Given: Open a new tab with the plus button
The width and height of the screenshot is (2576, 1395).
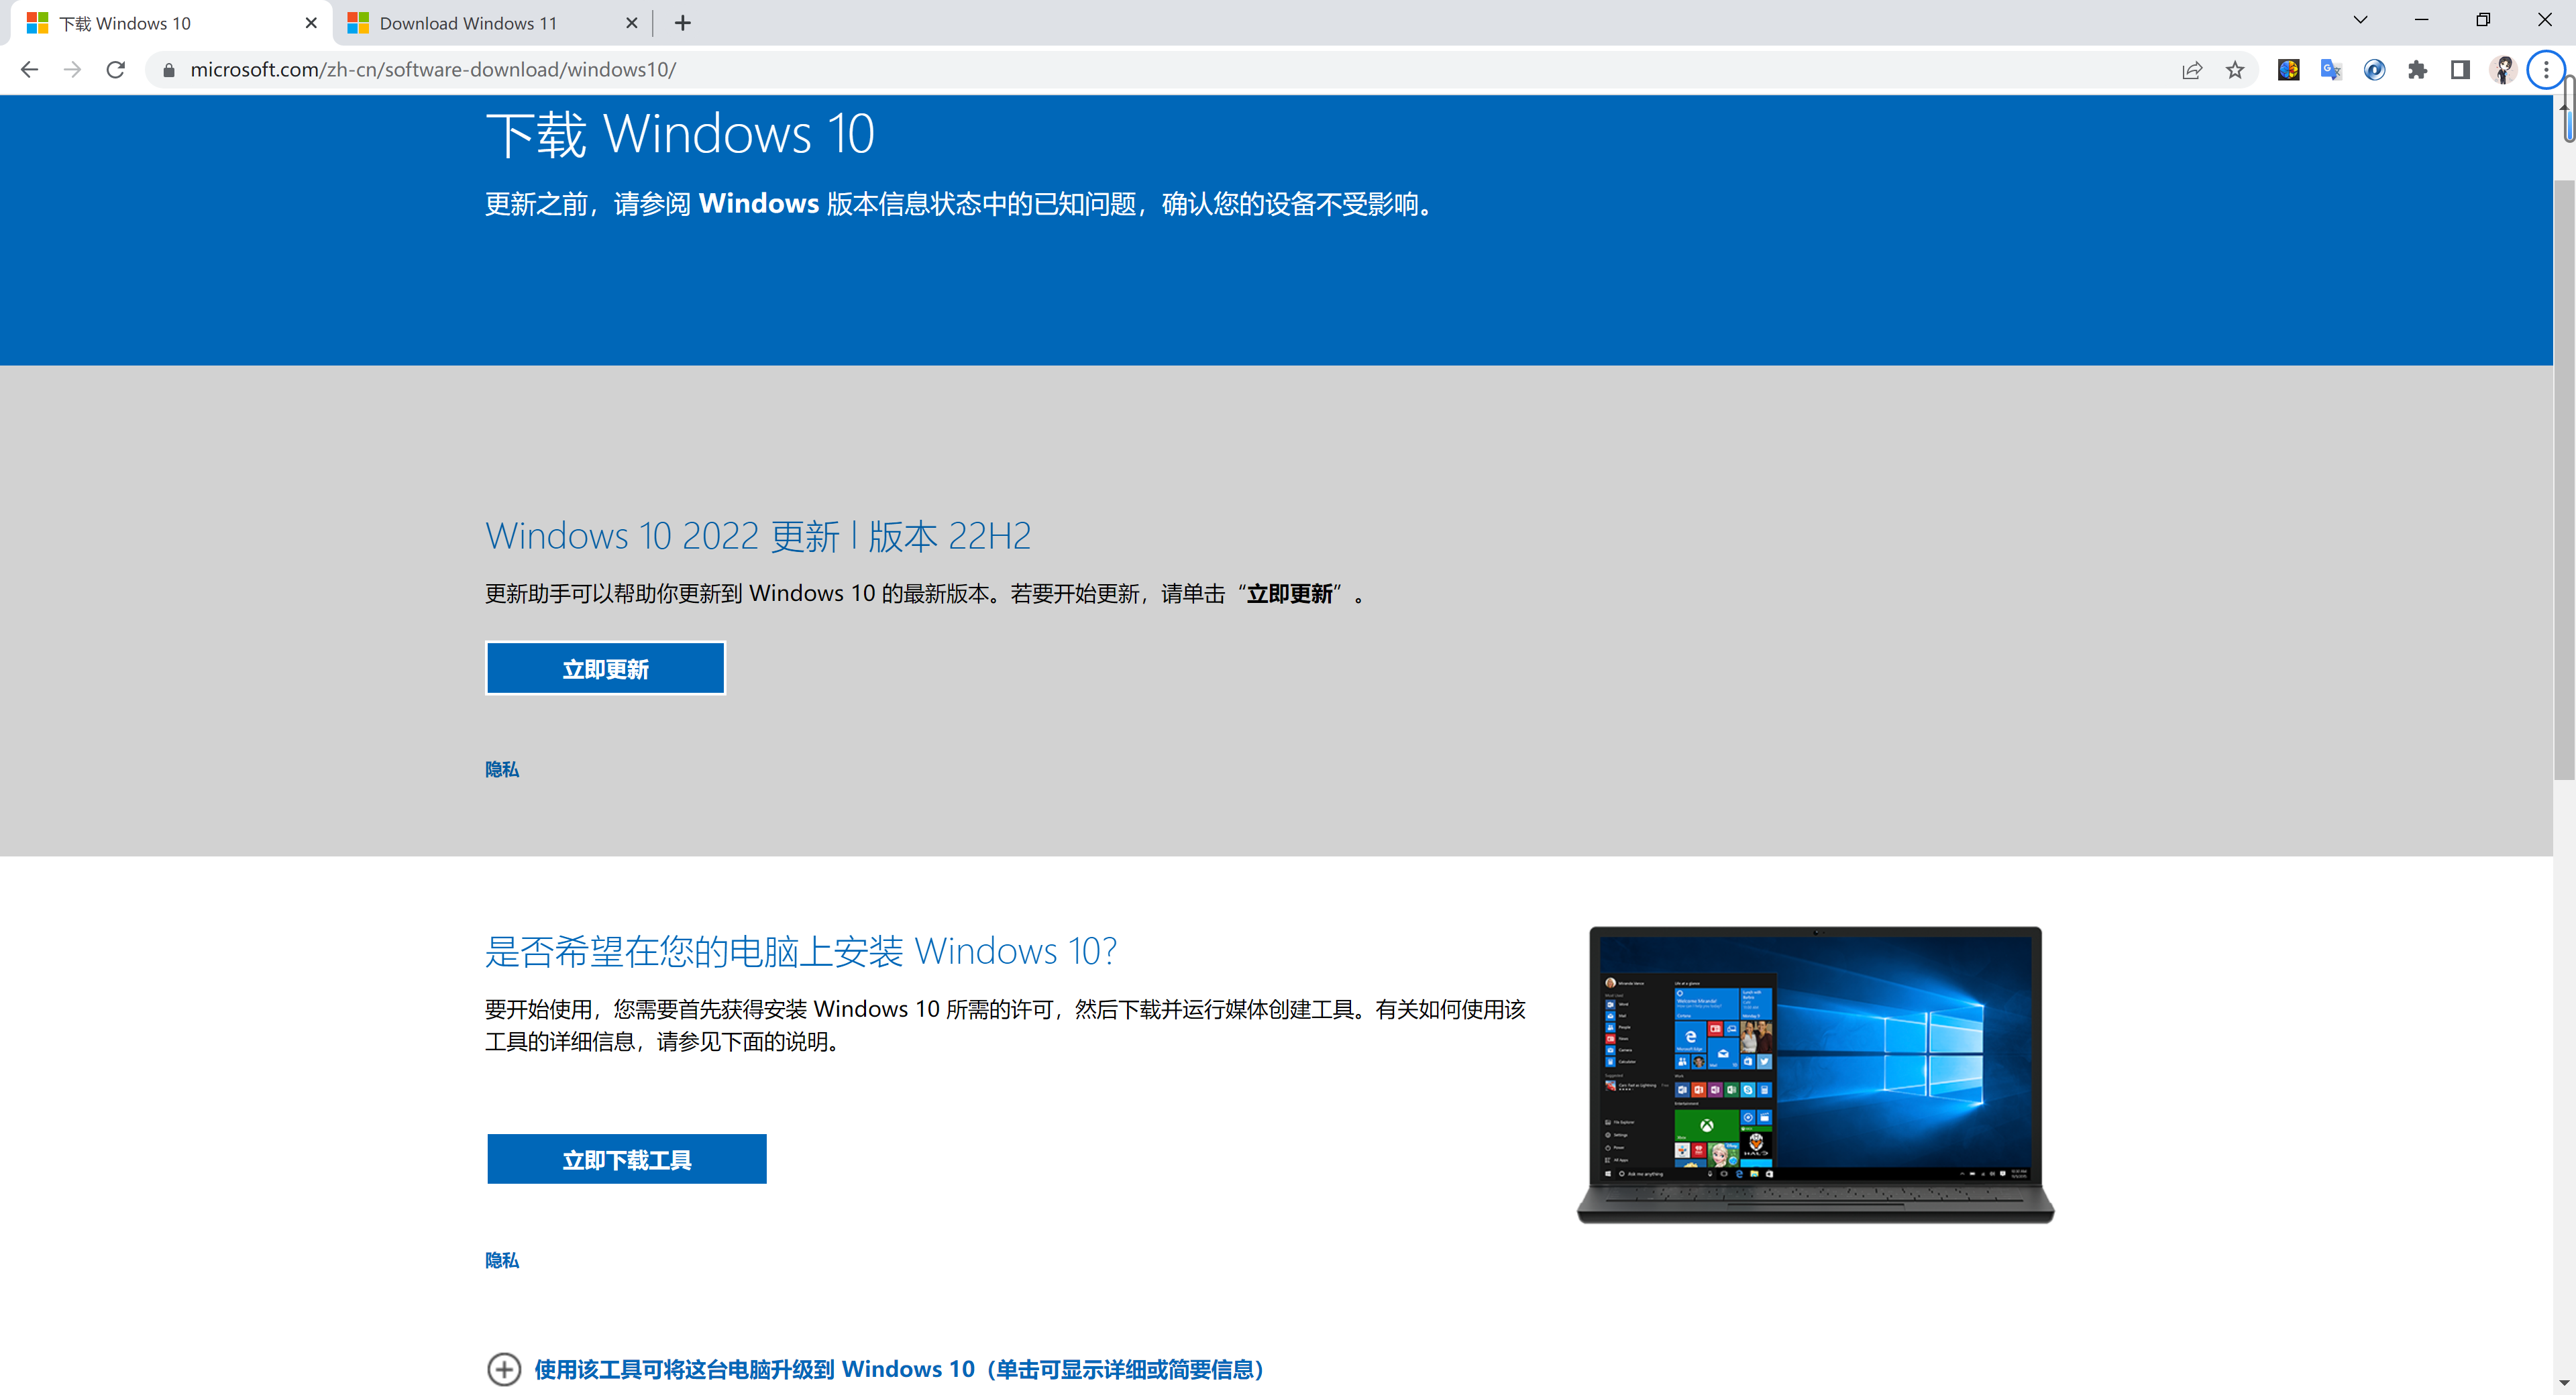Looking at the screenshot, I should pos(683,23).
